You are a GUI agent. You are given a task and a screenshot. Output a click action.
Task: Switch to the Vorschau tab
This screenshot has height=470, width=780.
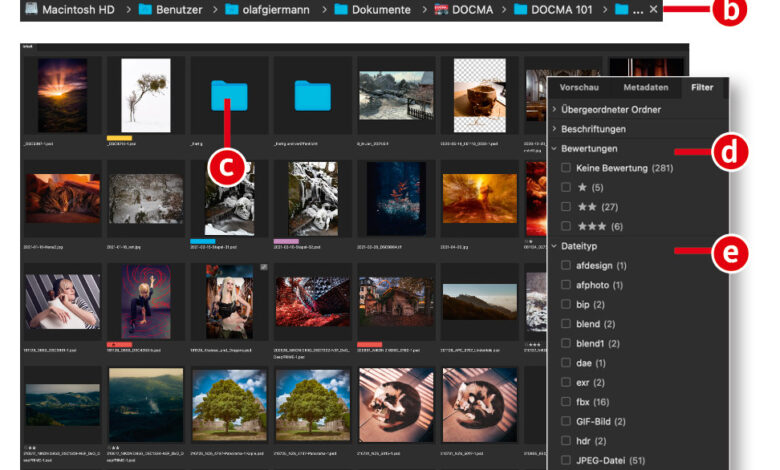(579, 88)
